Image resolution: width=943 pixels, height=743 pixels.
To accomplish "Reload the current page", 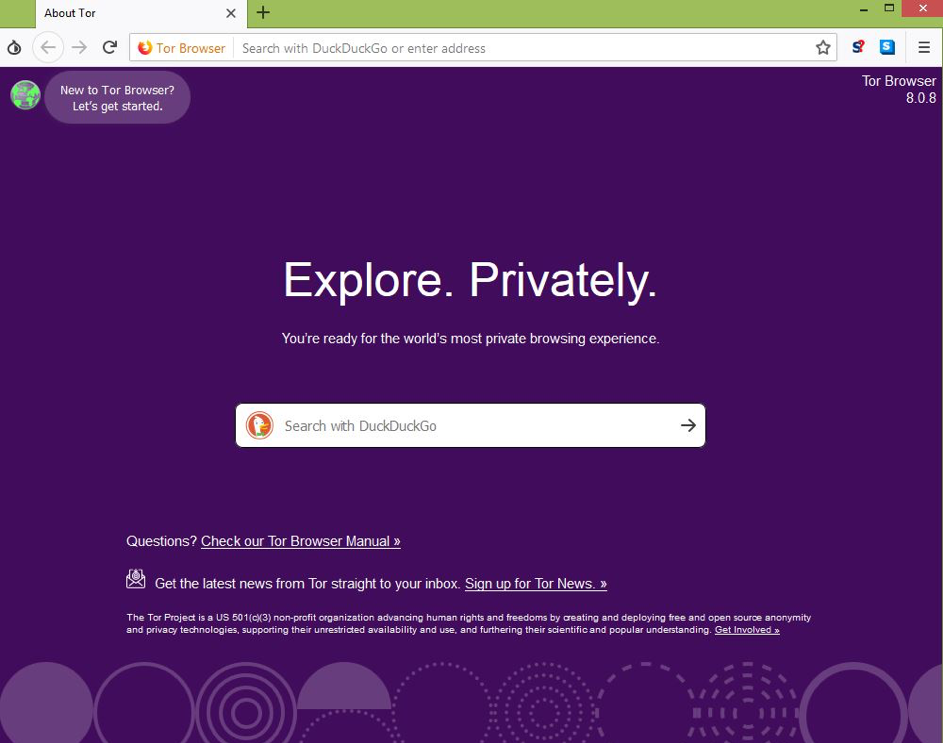I will (x=110, y=46).
